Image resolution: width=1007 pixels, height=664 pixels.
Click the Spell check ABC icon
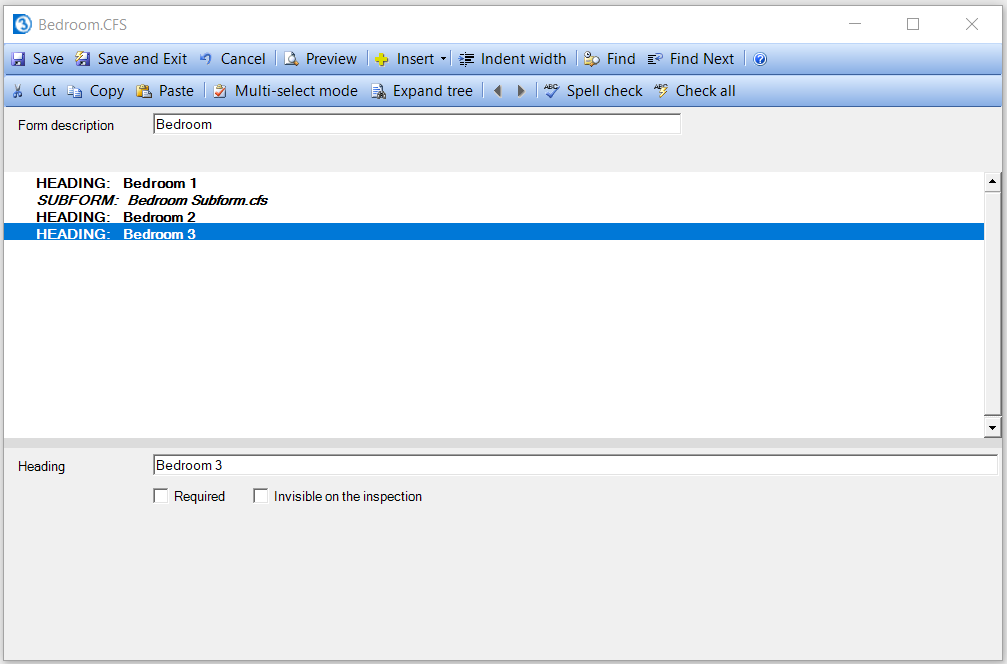552,91
